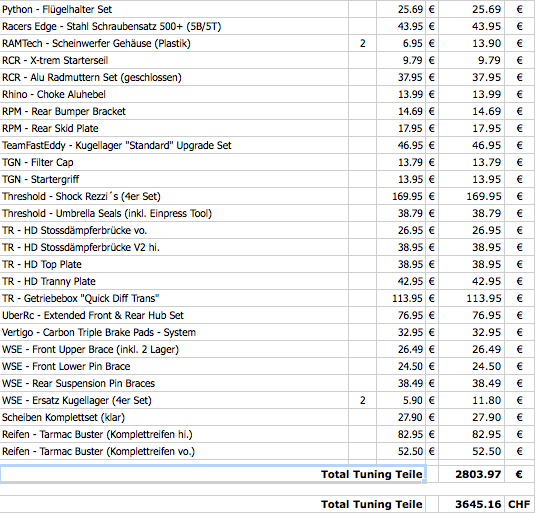The width and height of the screenshot is (537, 513).
Task: Select 'TR - HD Stossdämpferbrücke V2 hi.' cell
Action: coord(174,247)
